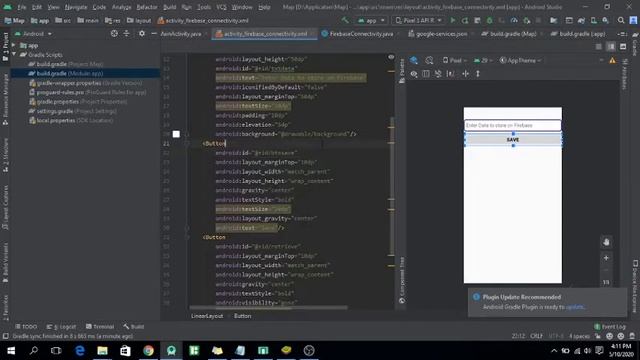The width and height of the screenshot is (640, 360).
Task: Open the Logcat tool window
Action: [x=61, y=327]
